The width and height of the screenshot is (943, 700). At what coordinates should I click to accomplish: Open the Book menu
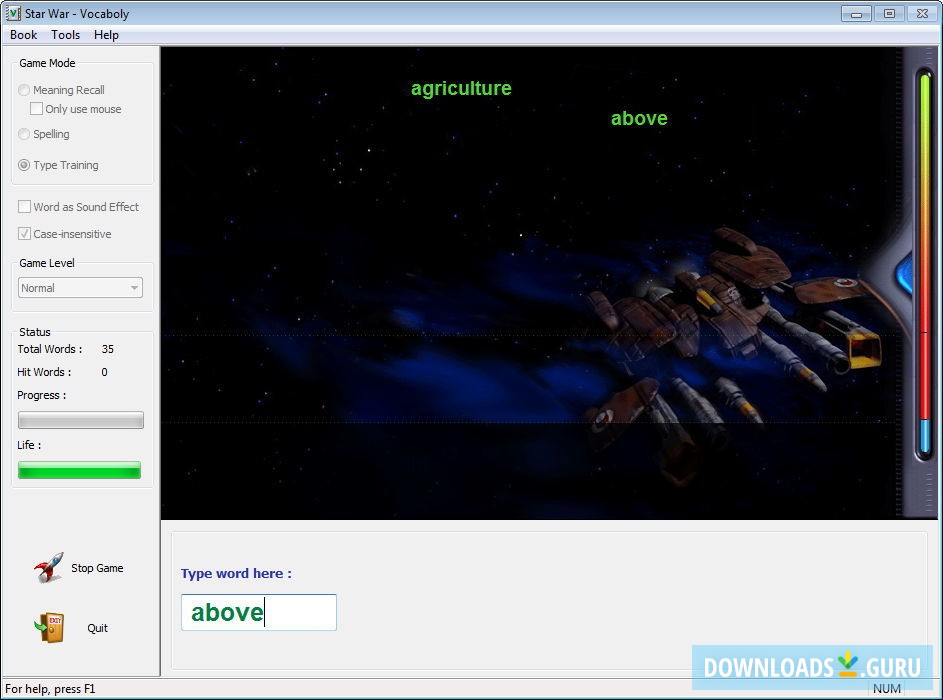tap(23, 34)
